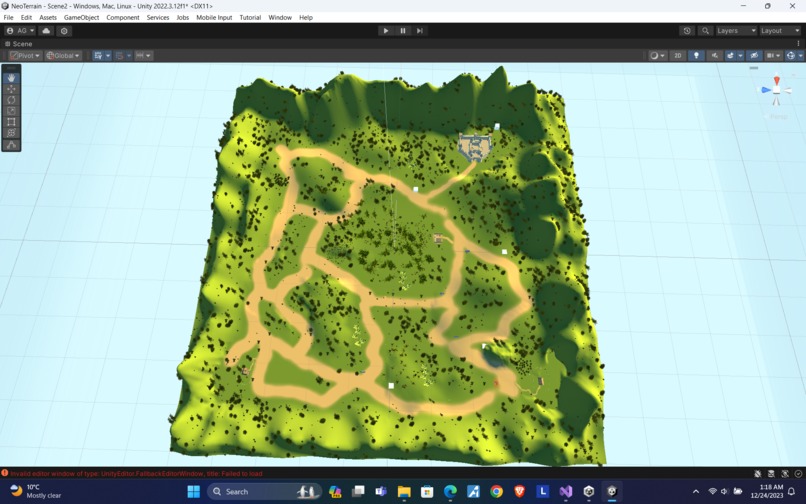Select the Scene tab

coord(19,44)
